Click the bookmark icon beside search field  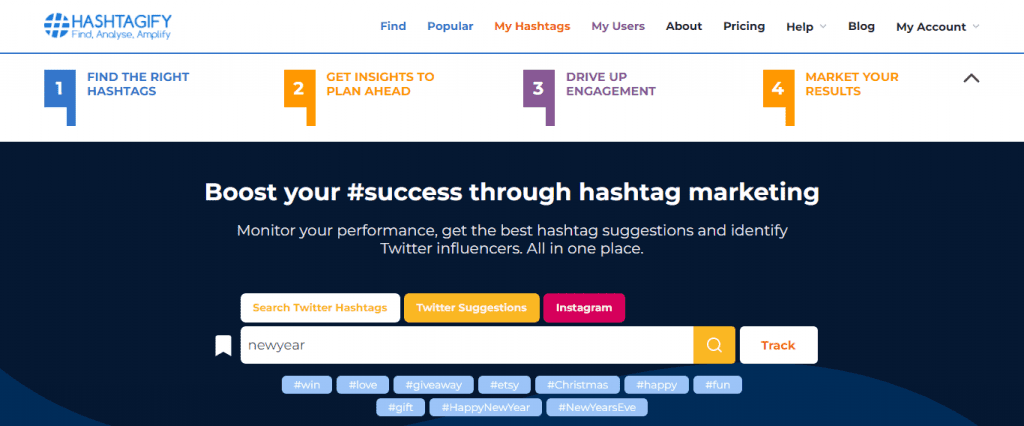click(223, 346)
